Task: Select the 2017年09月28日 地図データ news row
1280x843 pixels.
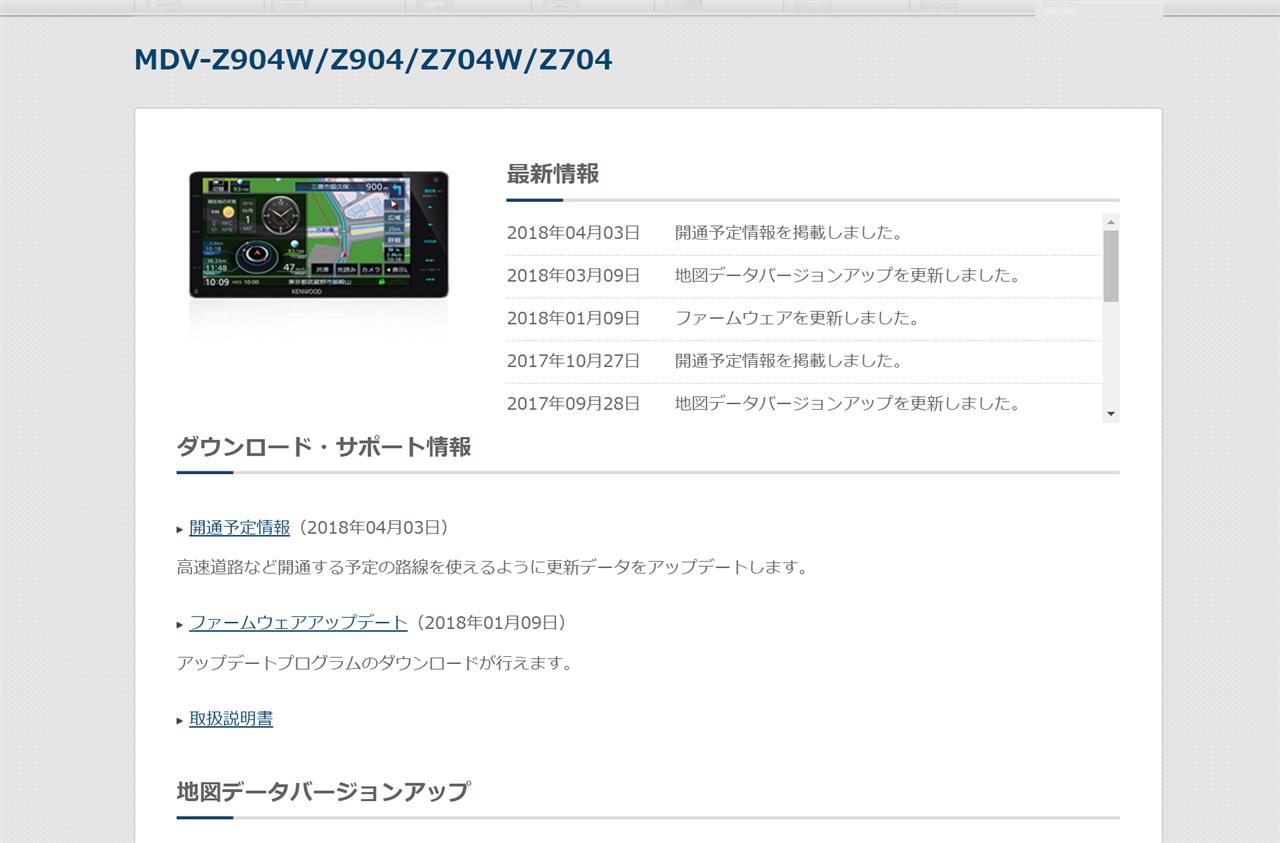Action: [x=804, y=404]
